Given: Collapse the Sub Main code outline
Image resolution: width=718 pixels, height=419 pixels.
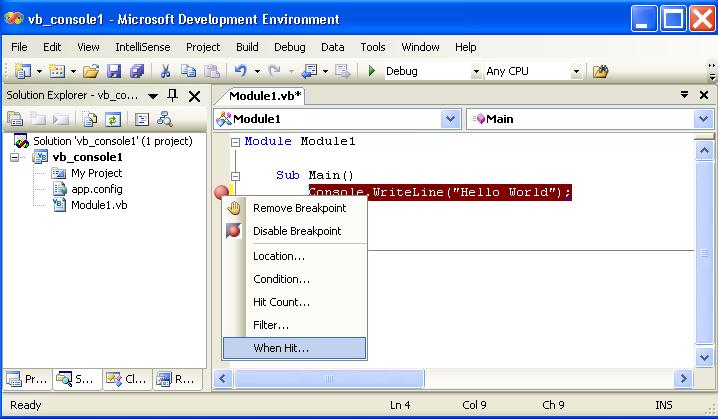Looking at the screenshot, I should (x=235, y=176).
